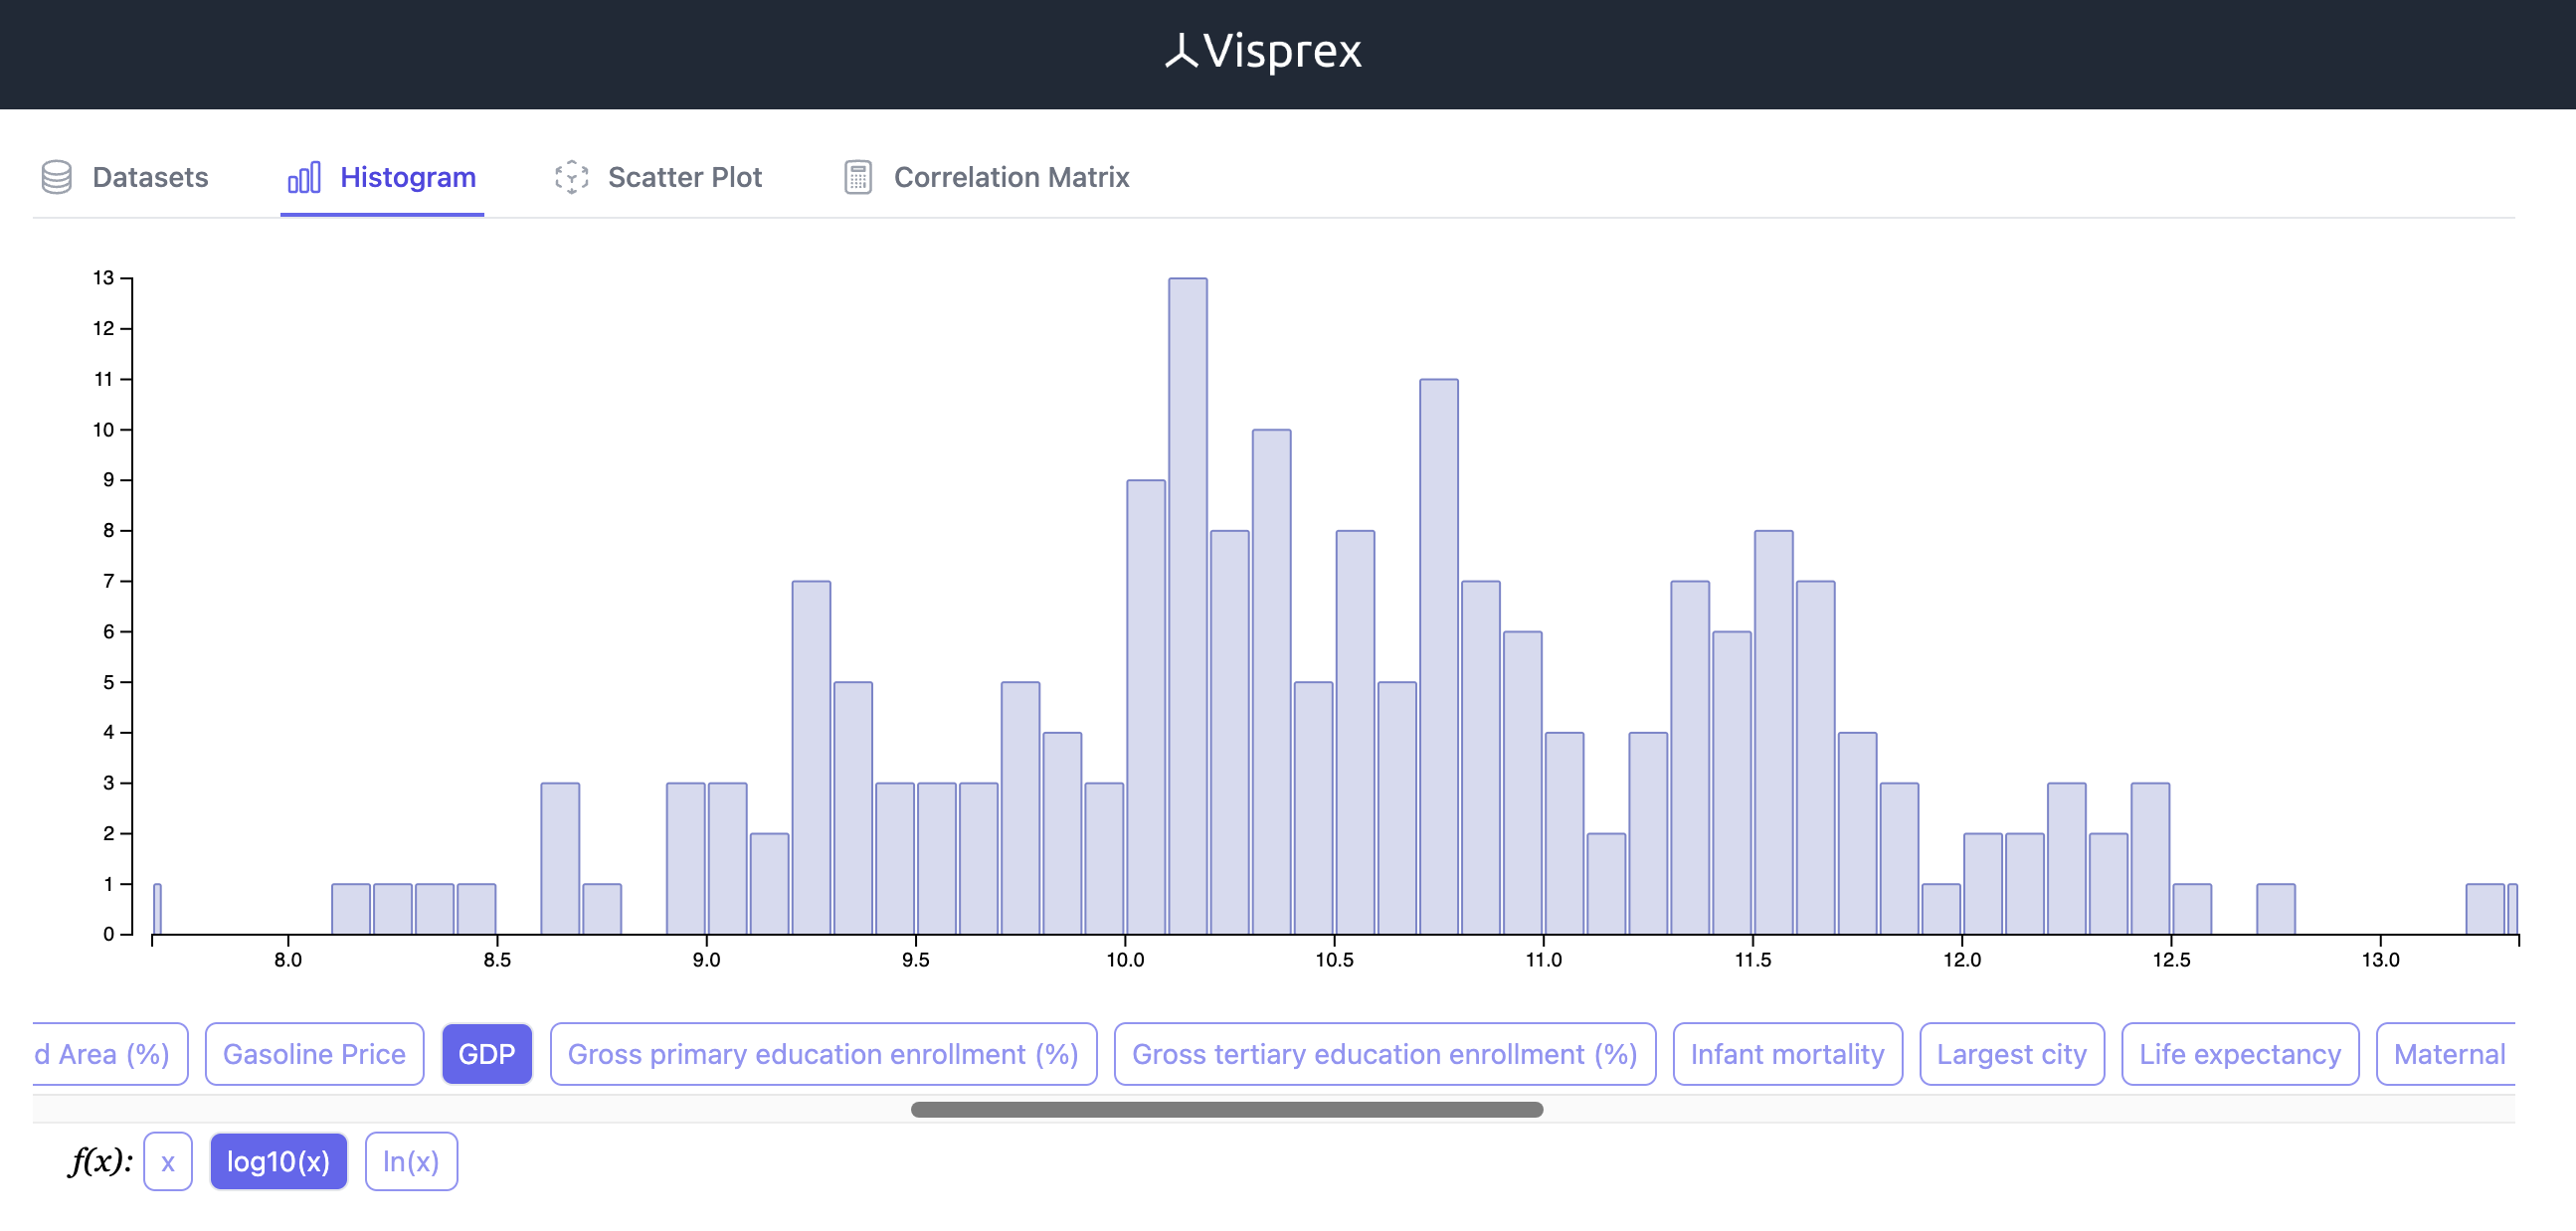
Task: Click the Visprex title text
Action: [x=1282, y=51]
